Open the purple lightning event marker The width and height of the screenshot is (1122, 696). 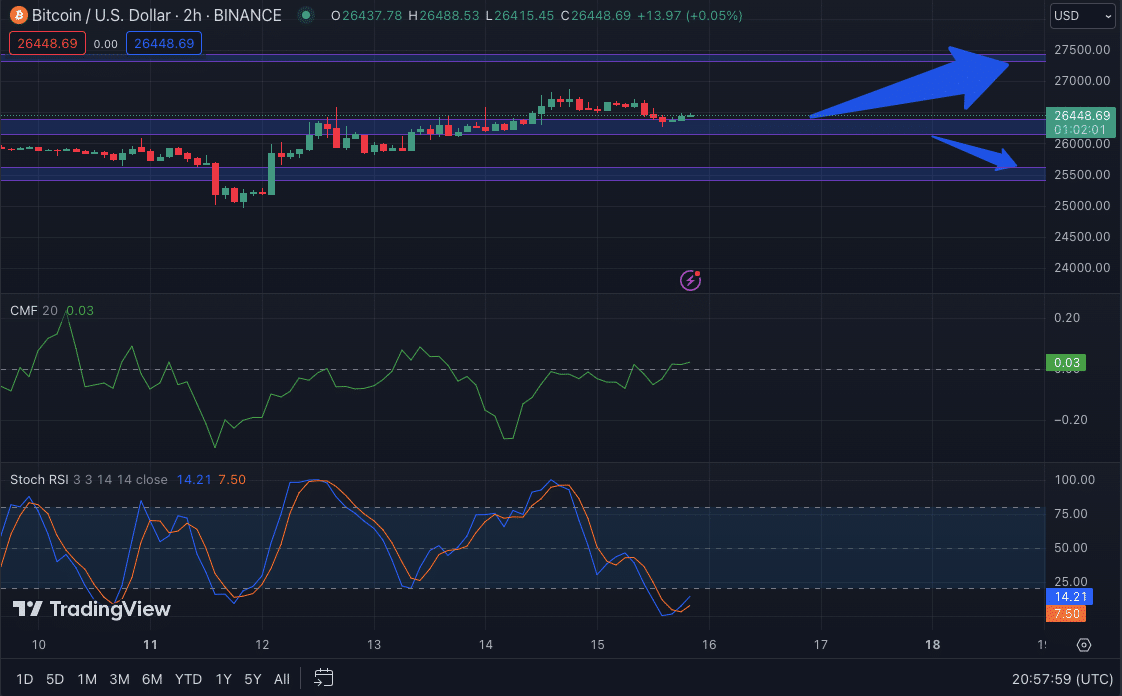(x=691, y=280)
